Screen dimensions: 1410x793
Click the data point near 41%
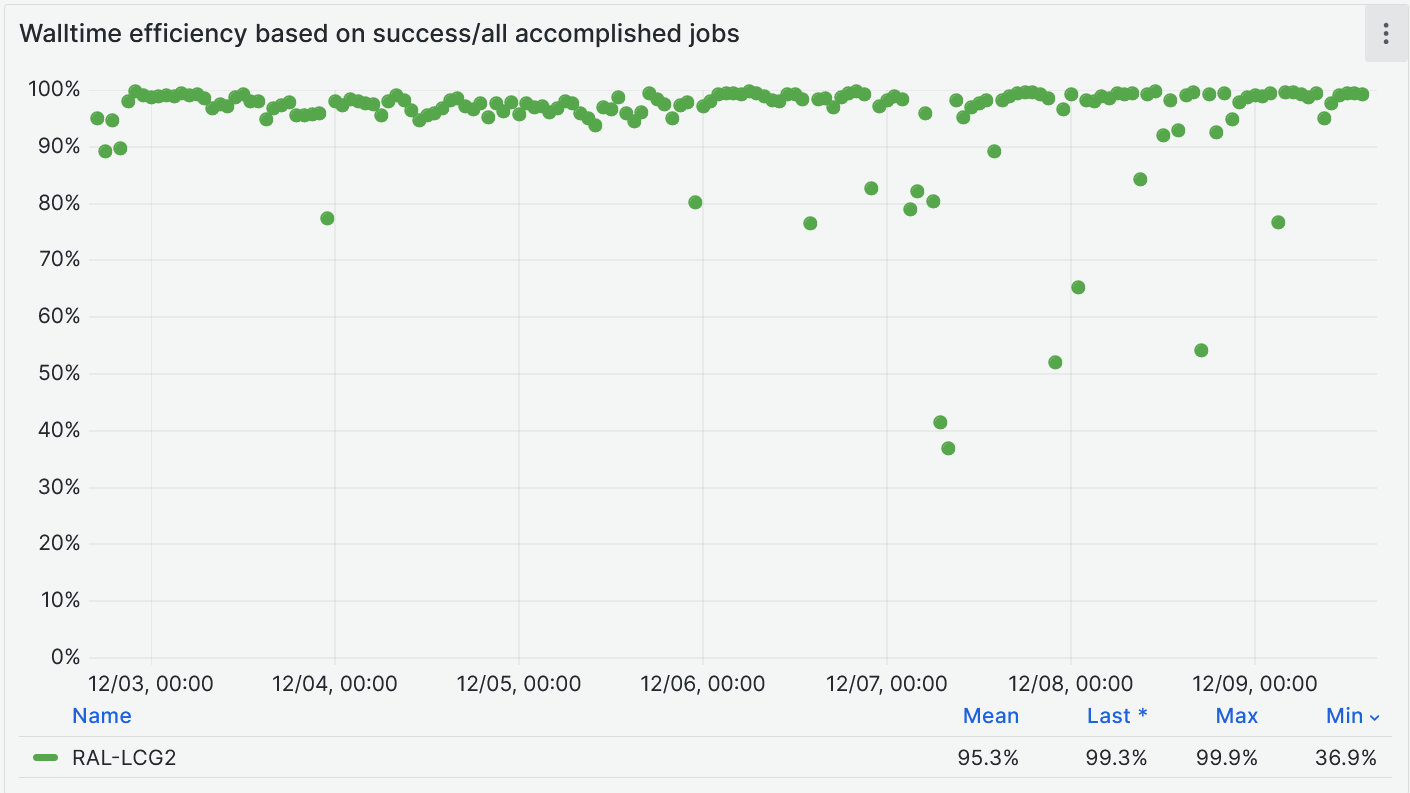(x=940, y=422)
